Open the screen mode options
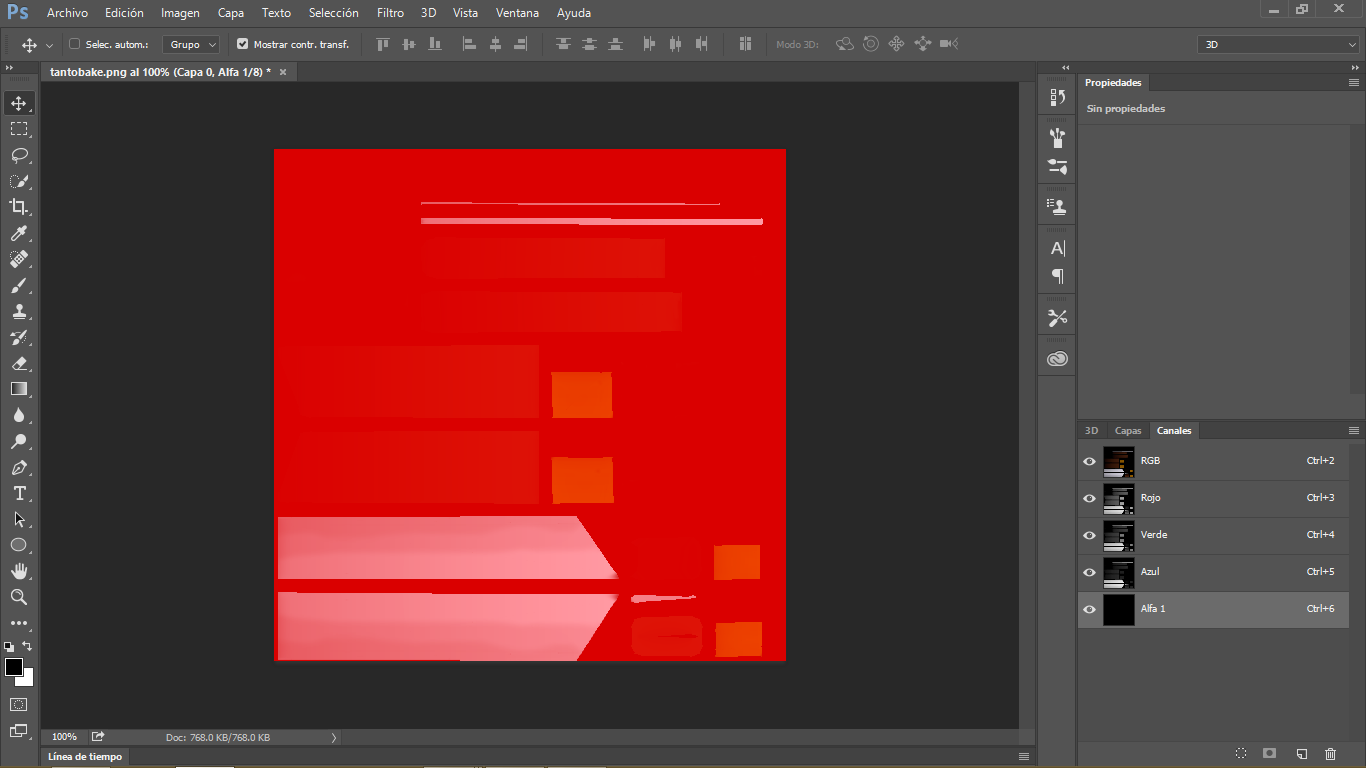This screenshot has height=768, width=1366. pos(19,731)
